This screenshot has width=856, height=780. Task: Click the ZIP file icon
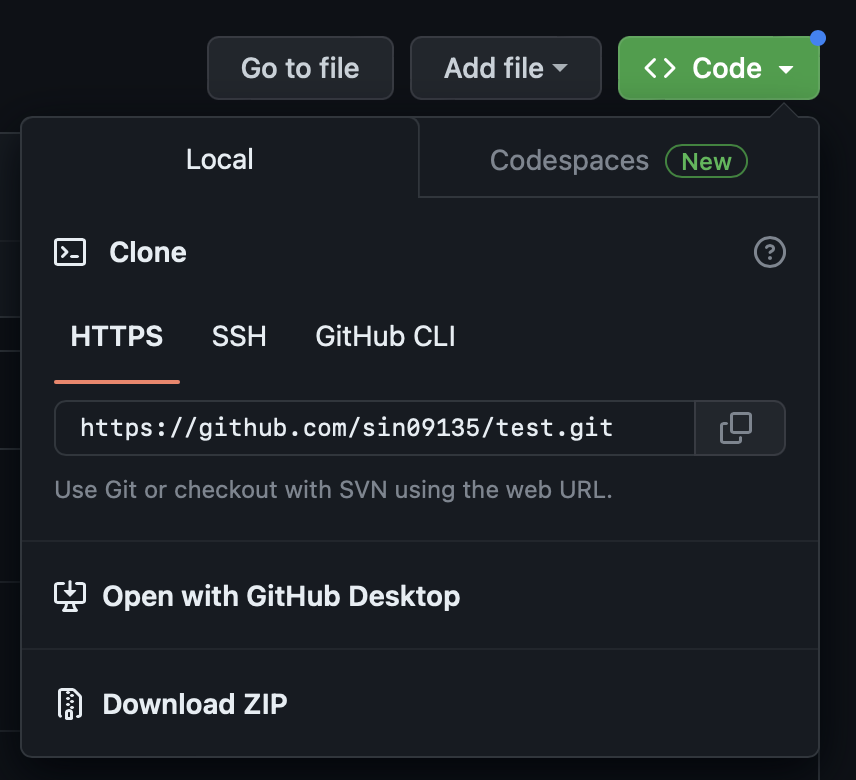pyautogui.click(x=70, y=704)
